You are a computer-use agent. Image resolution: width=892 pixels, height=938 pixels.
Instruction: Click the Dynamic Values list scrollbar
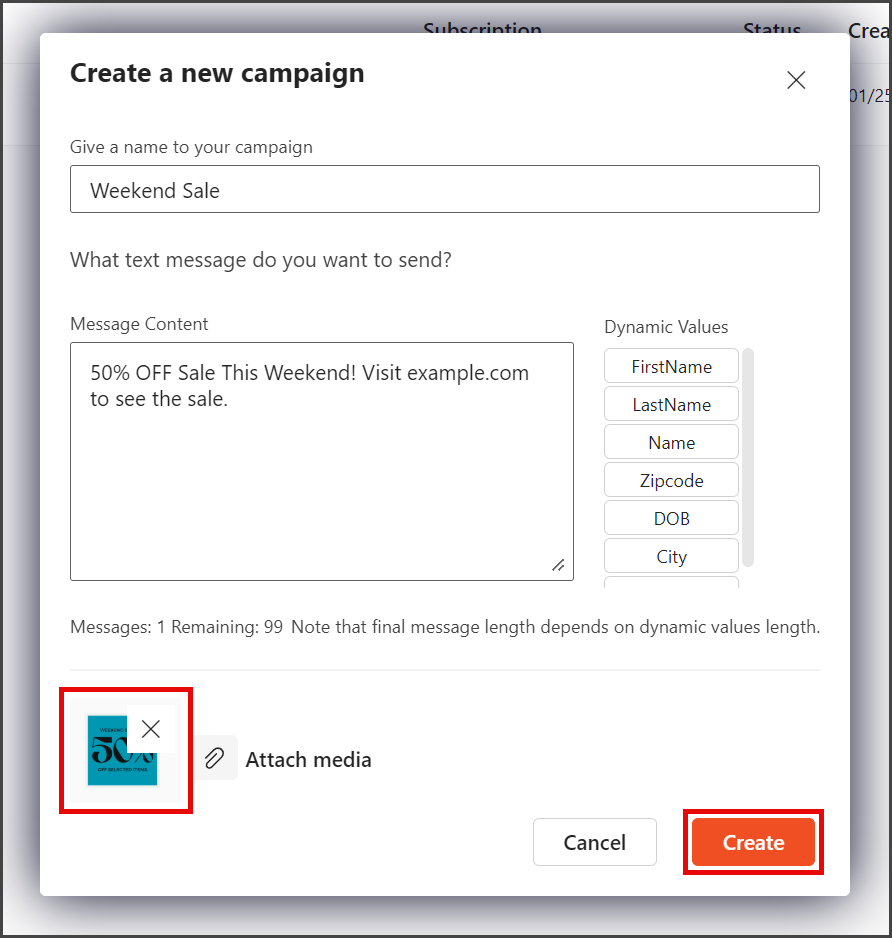coord(748,457)
